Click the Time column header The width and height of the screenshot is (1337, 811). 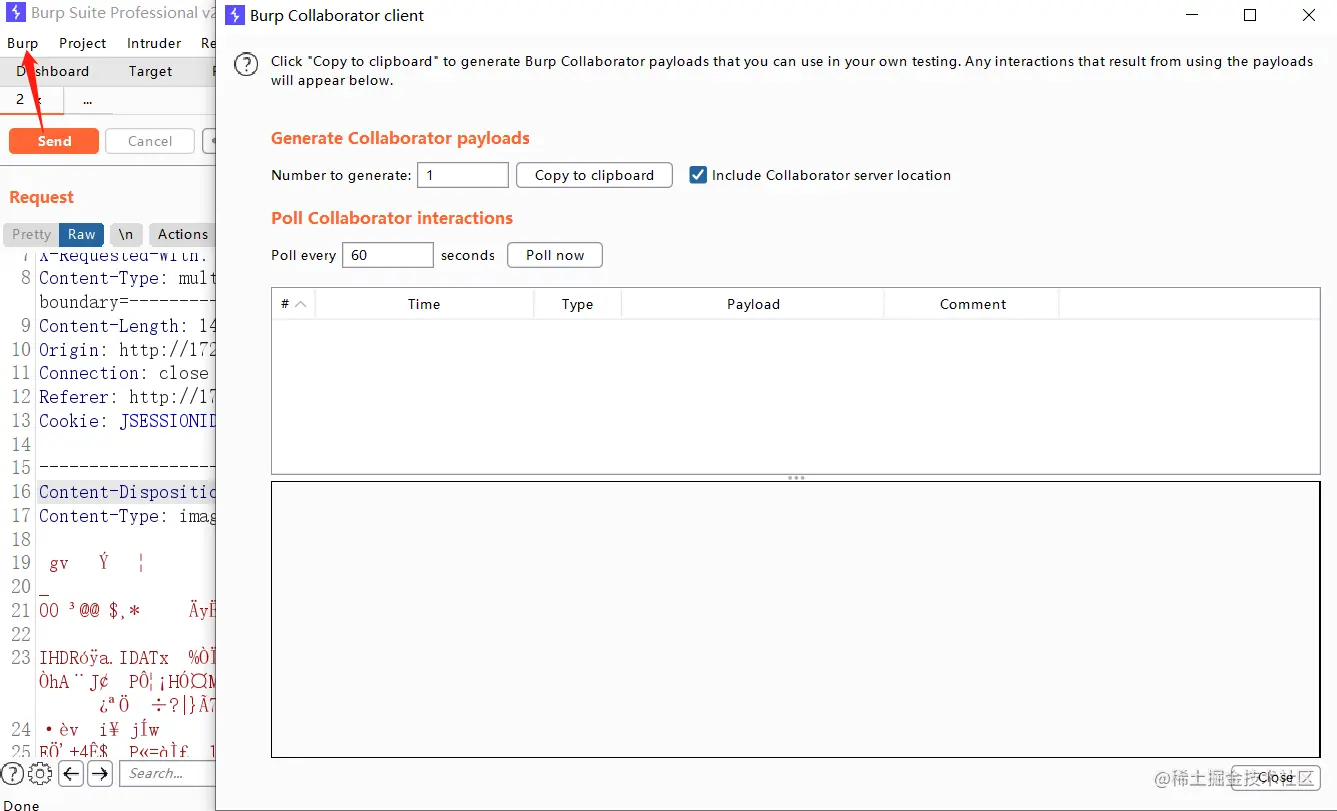pyautogui.click(x=424, y=304)
